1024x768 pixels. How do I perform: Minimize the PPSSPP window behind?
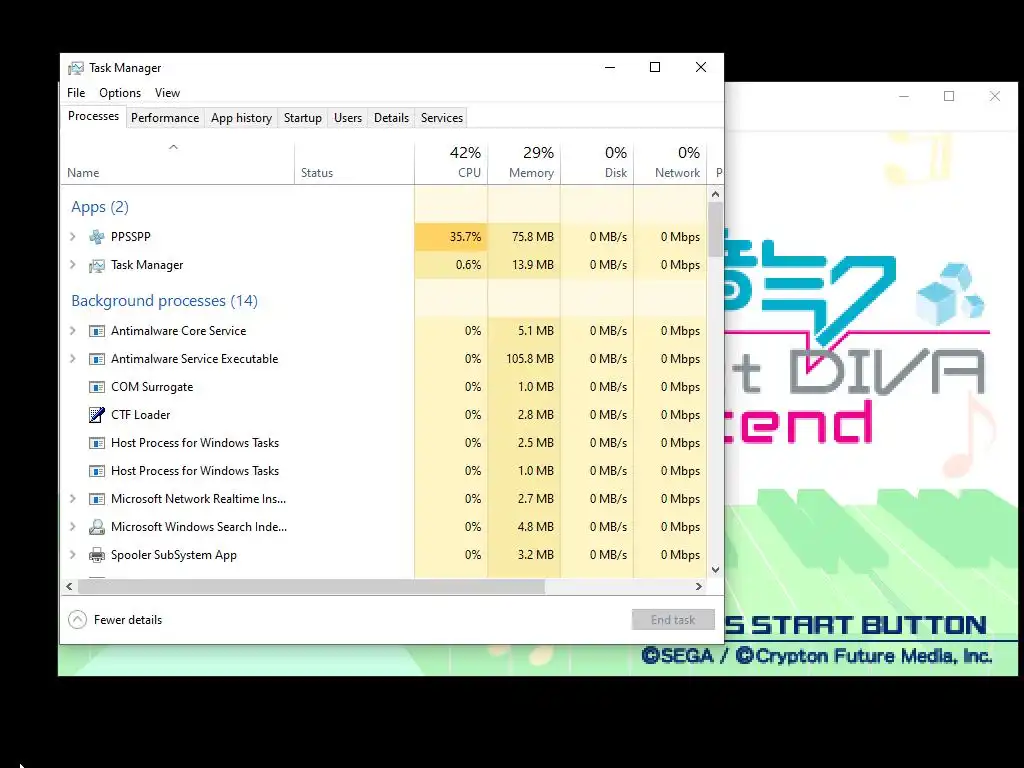904,96
